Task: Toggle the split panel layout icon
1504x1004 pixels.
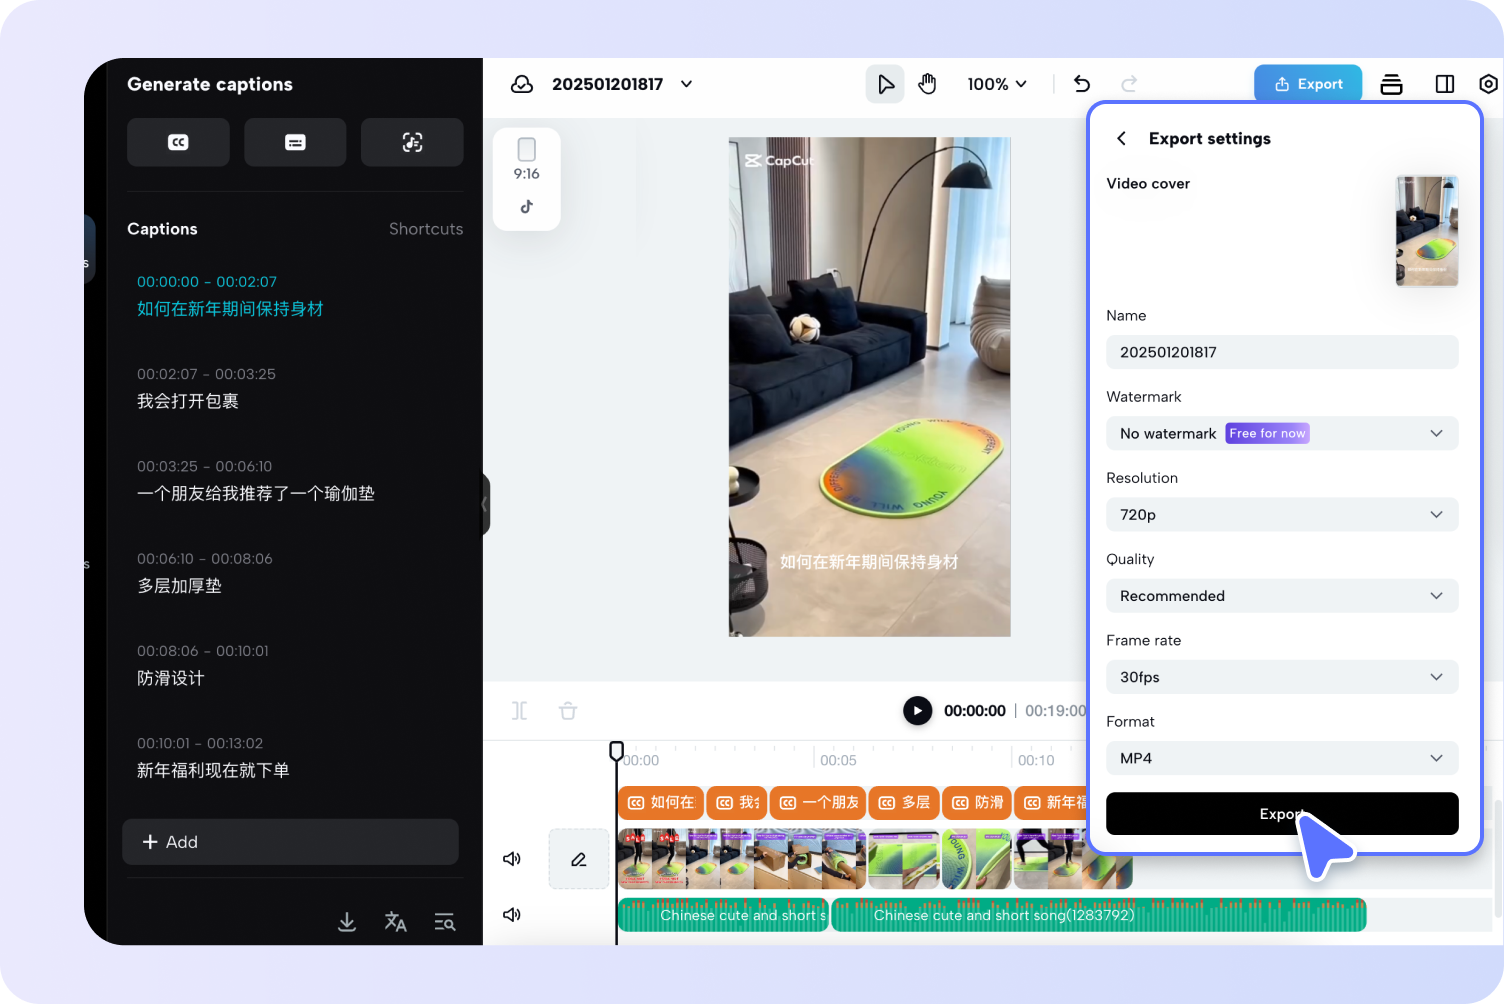Action: pos(1445,84)
